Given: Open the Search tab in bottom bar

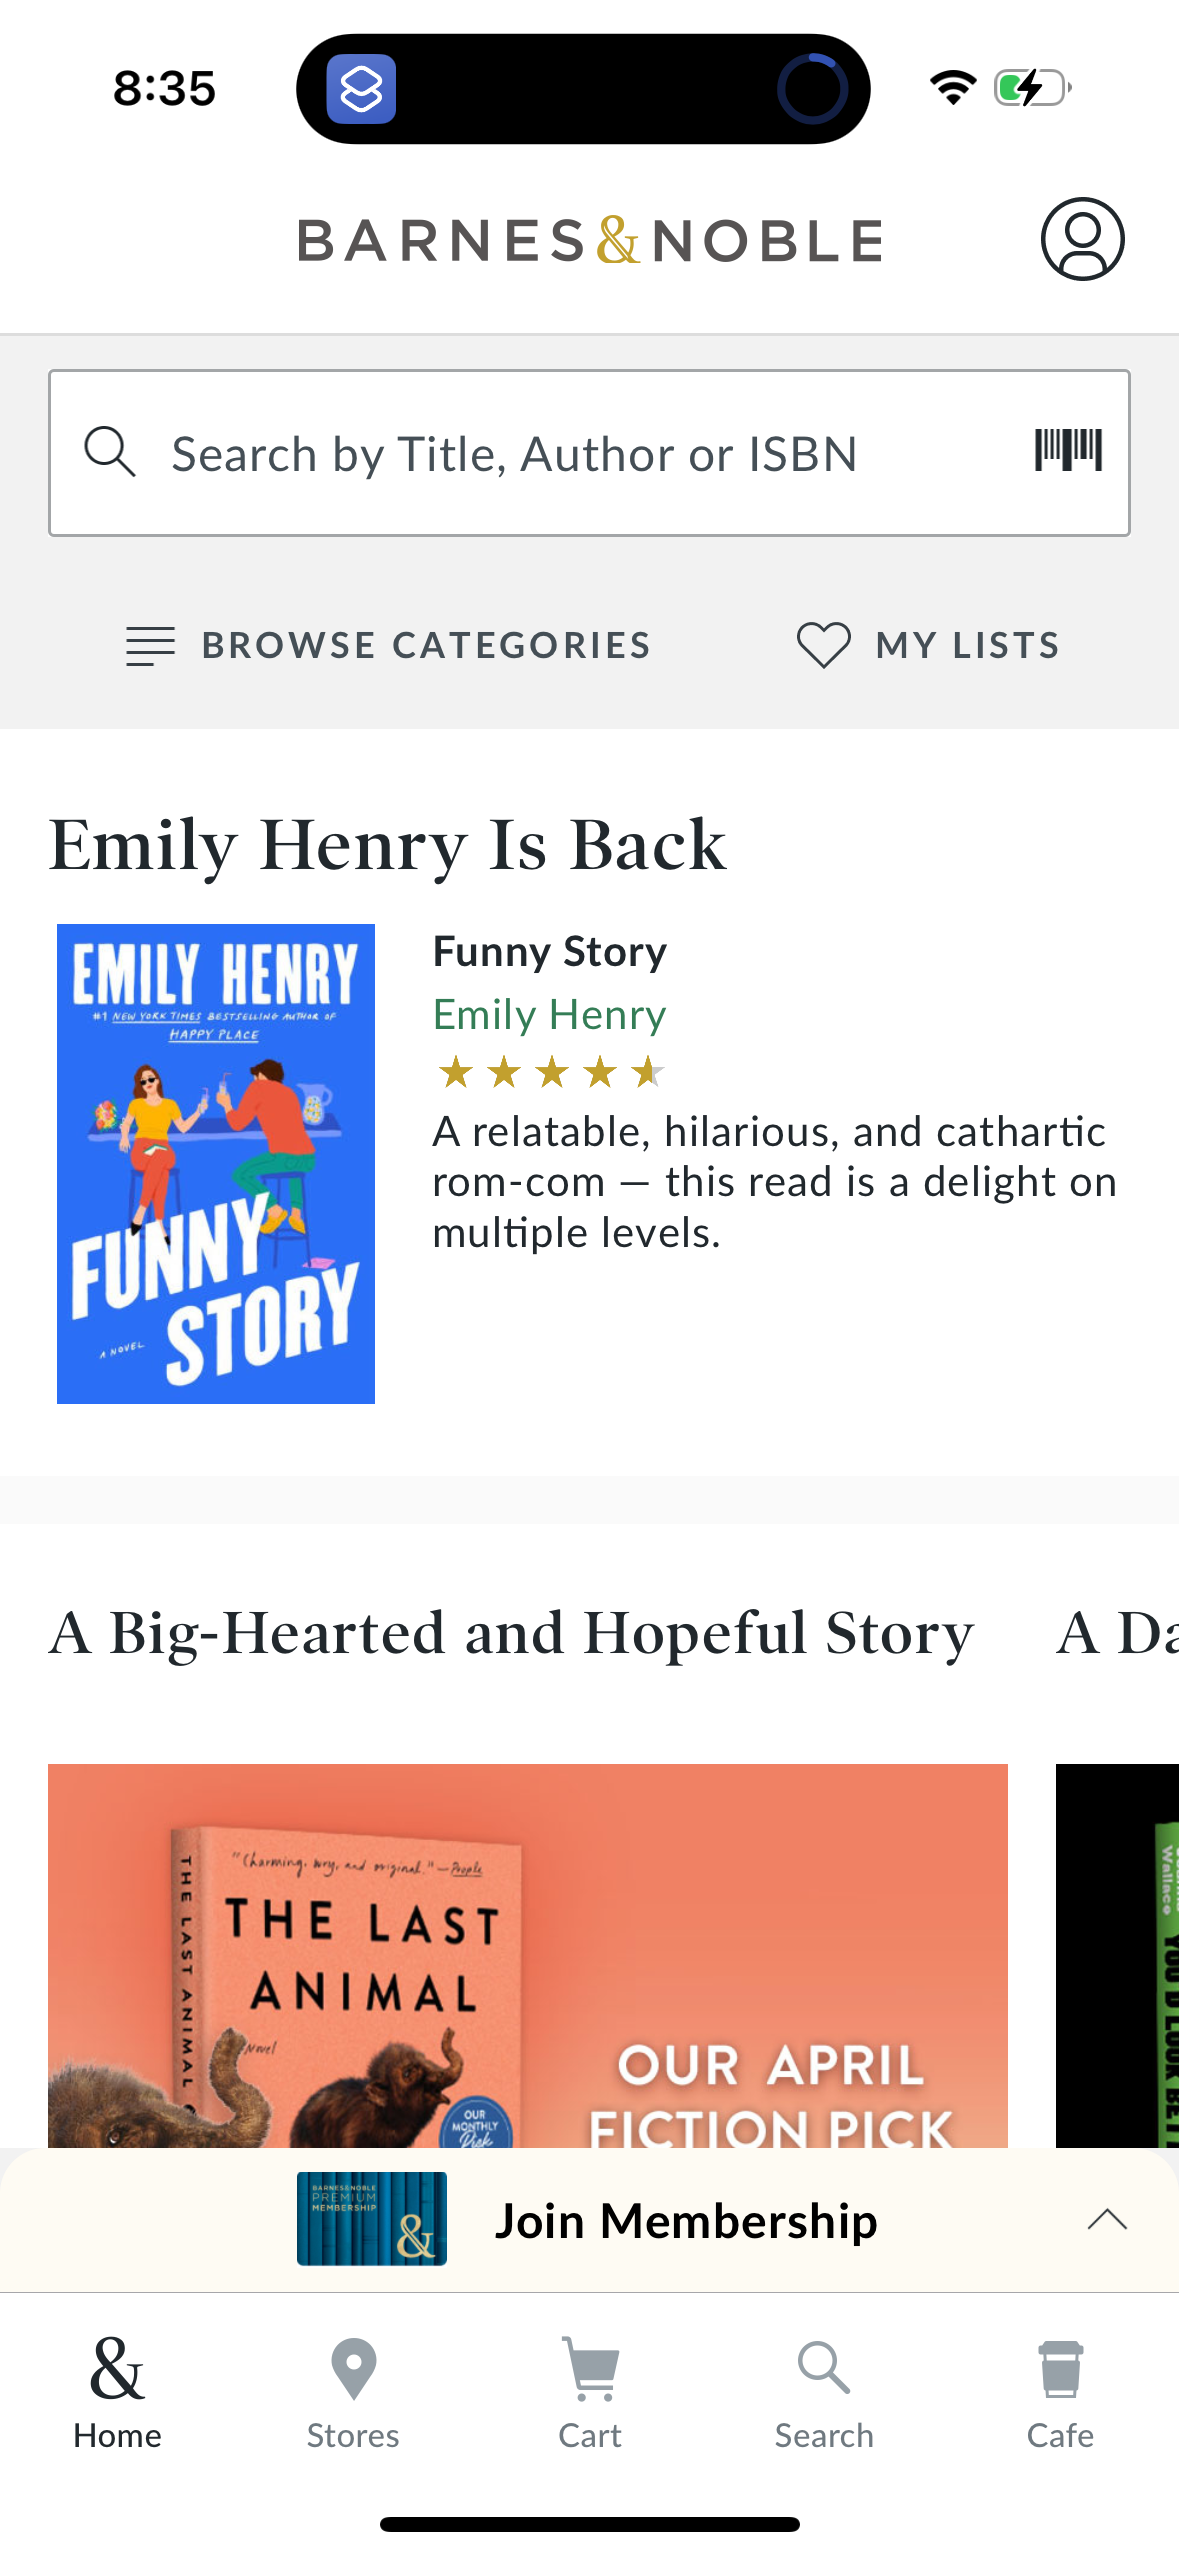Looking at the screenshot, I should click(824, 2392).
